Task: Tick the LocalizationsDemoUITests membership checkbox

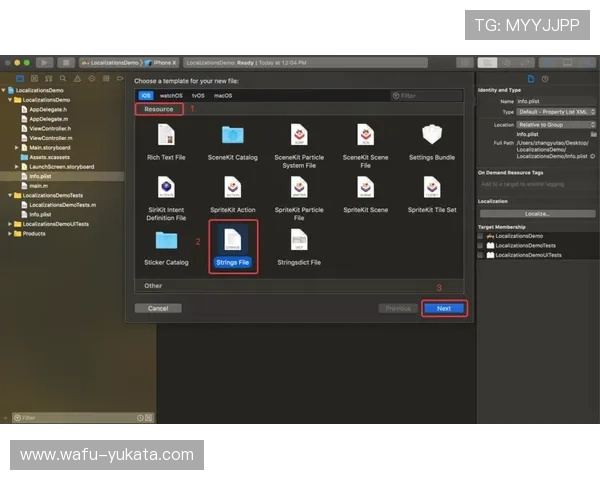Action: [481, 255]
